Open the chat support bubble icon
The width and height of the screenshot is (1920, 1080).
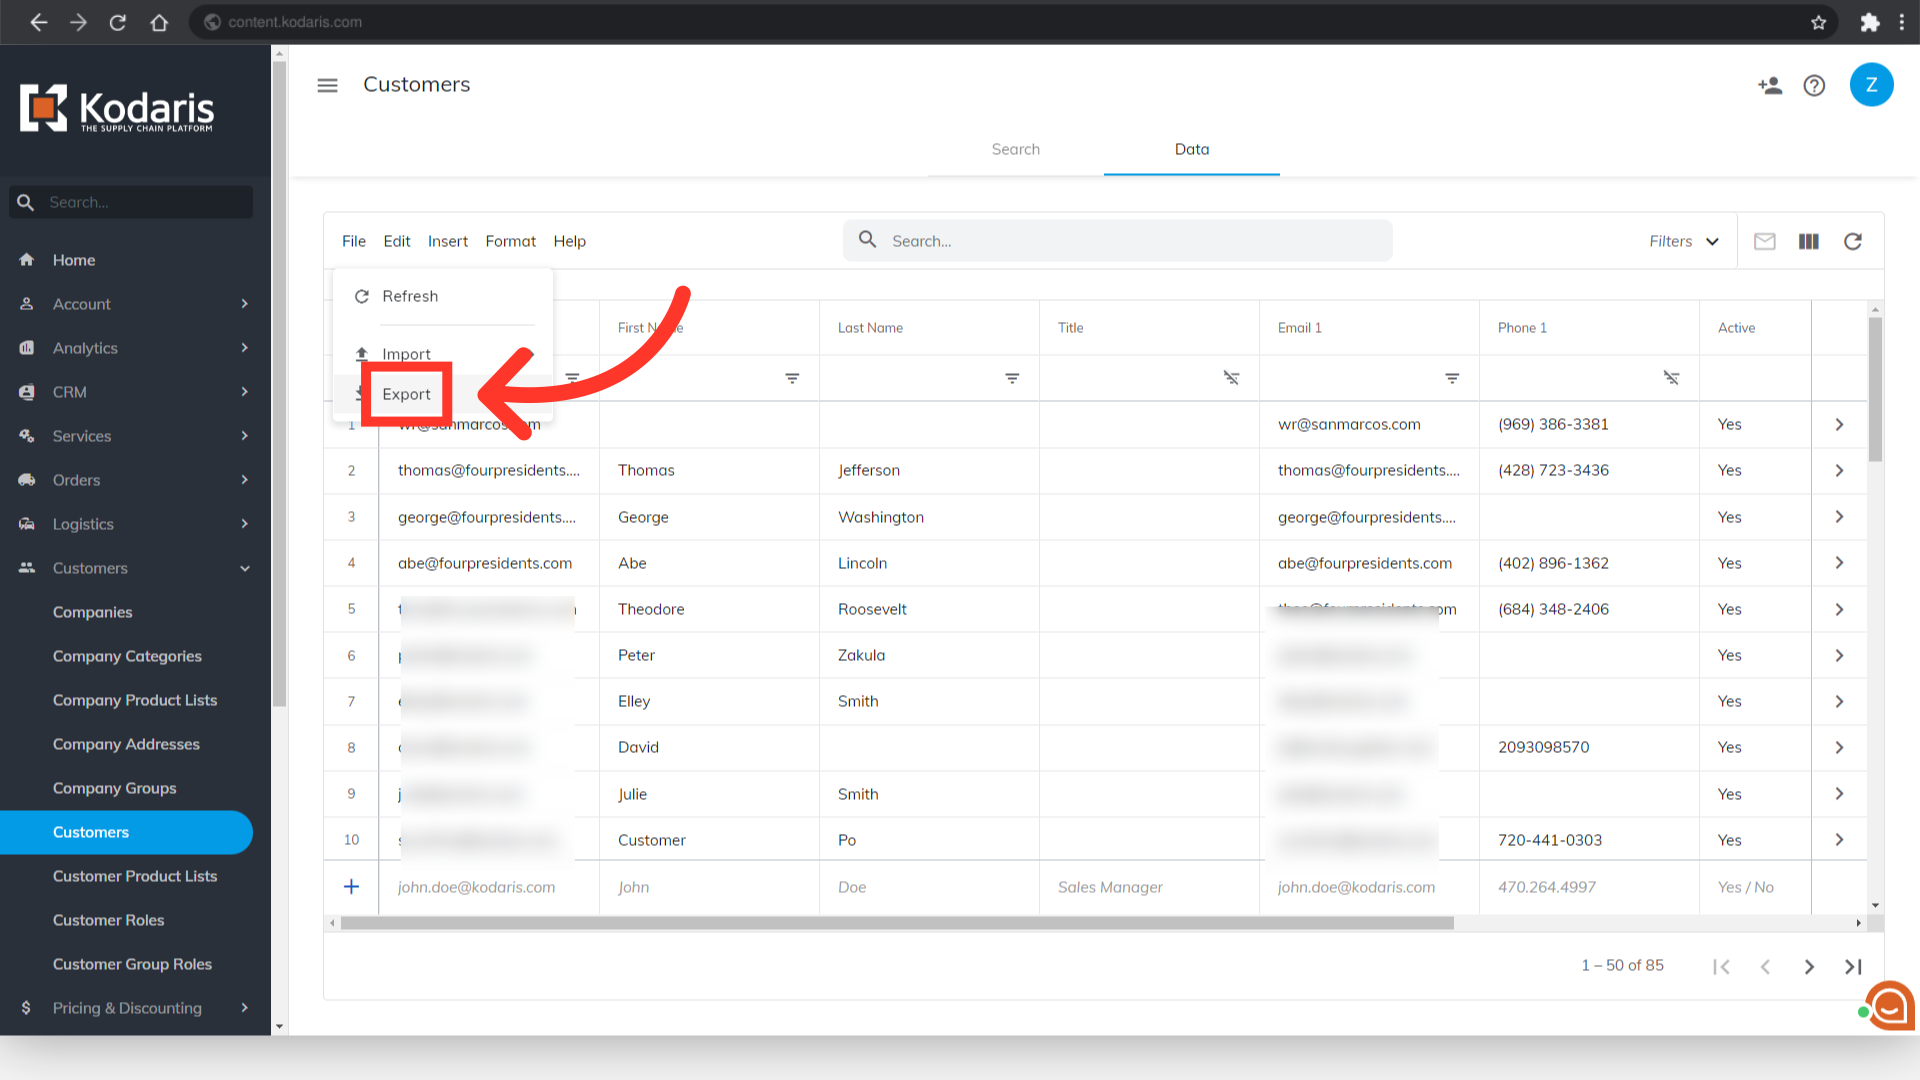click(x=1889, y=1005)
